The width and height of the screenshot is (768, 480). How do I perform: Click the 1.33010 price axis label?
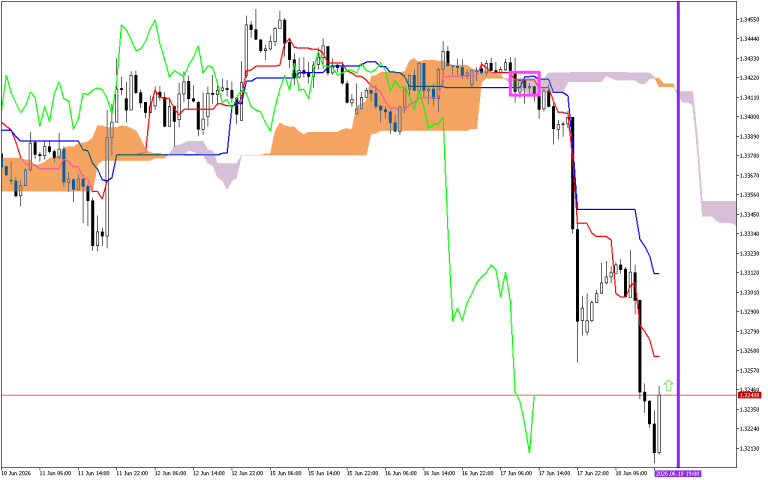pos(750,292)
